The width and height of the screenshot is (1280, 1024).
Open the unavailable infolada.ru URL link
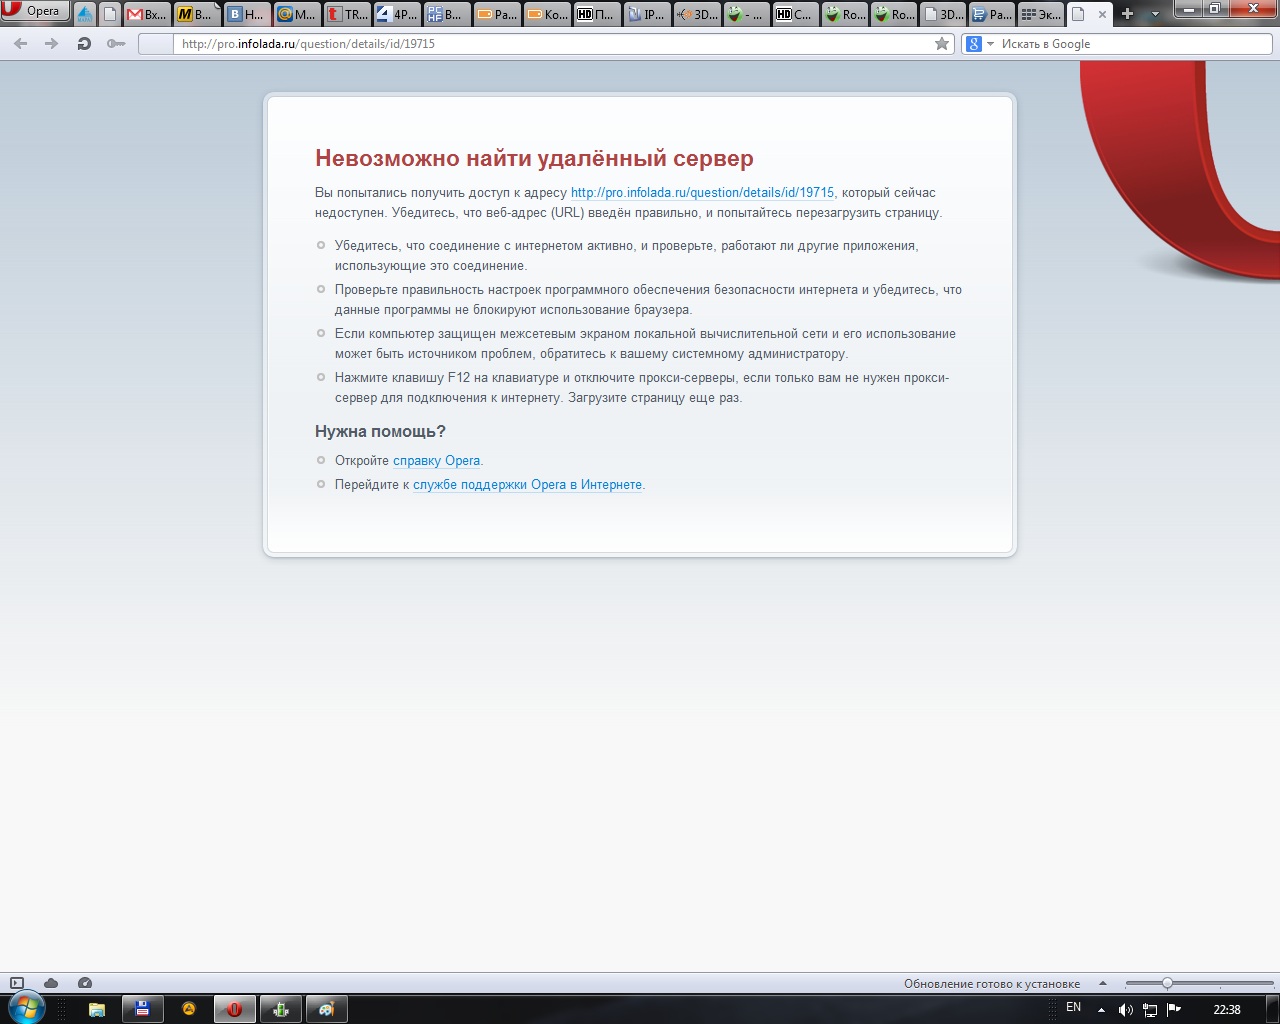702,192
